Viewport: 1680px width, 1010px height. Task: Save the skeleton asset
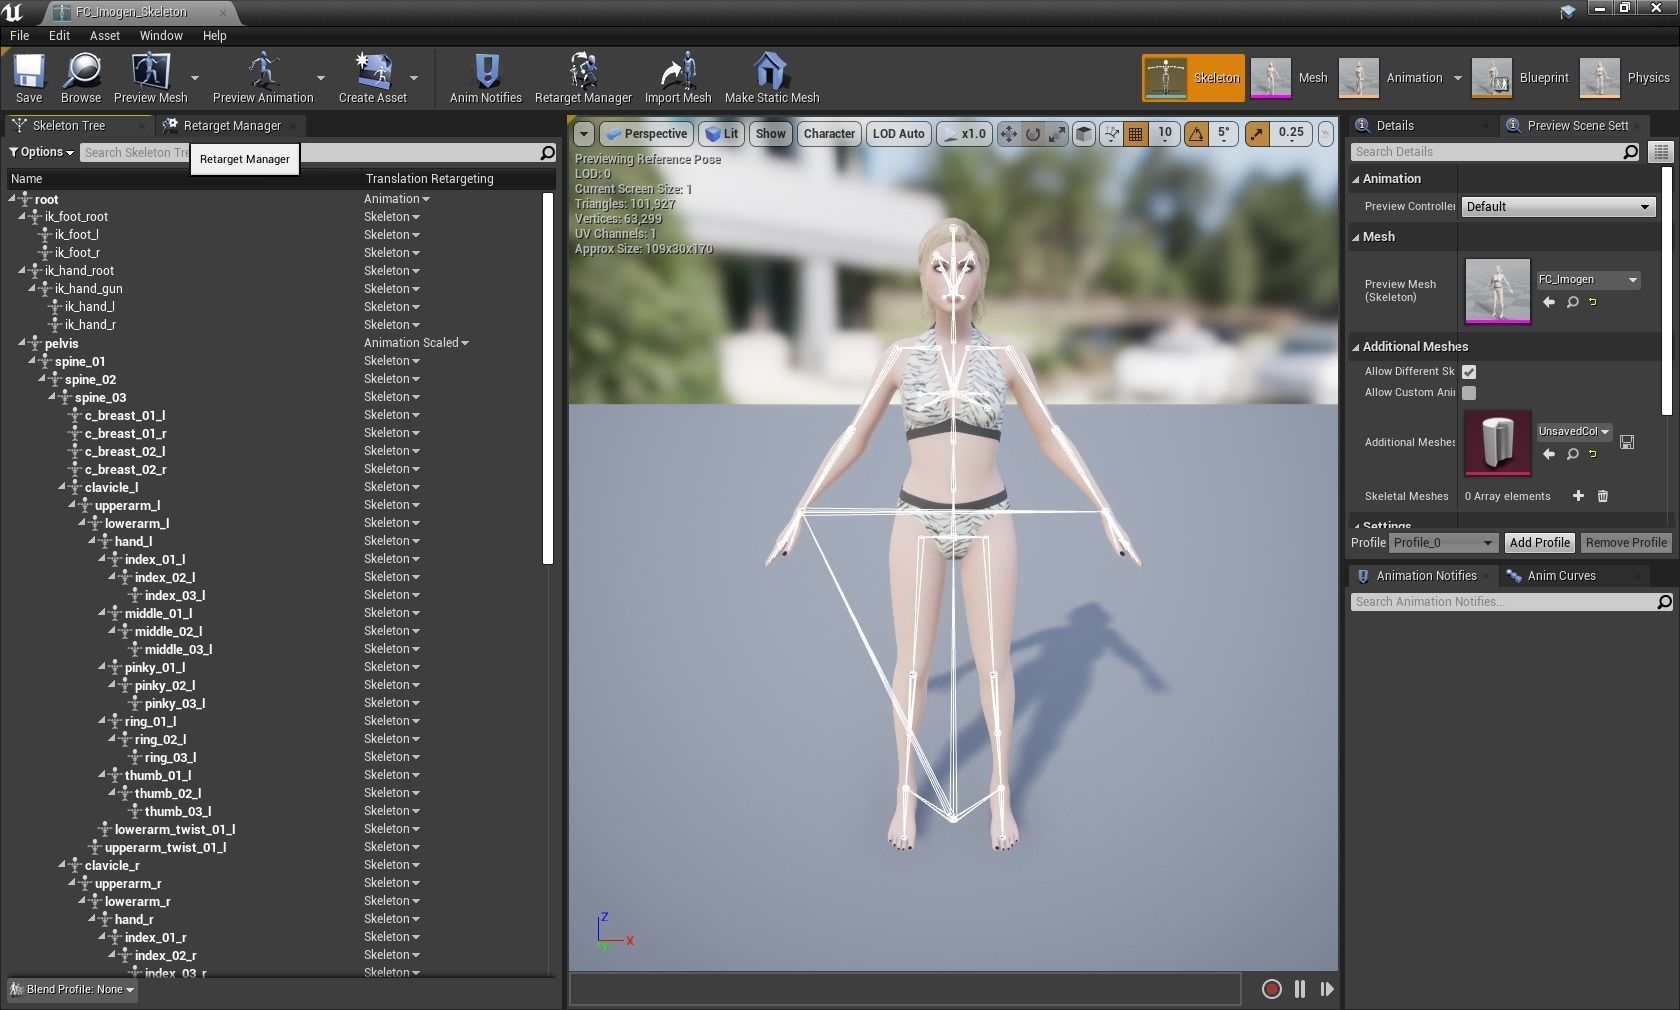tap(29, 78)
